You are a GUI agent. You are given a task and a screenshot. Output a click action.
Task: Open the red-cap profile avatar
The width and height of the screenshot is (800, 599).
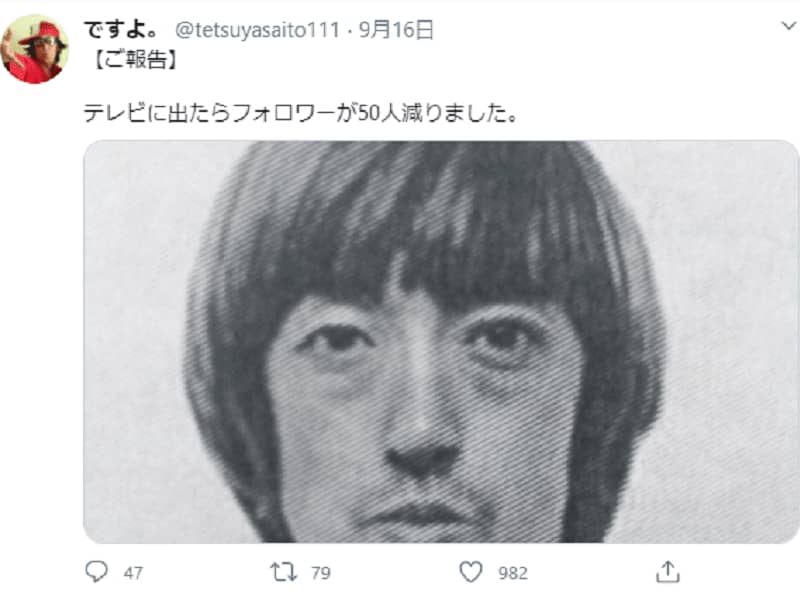35,49
